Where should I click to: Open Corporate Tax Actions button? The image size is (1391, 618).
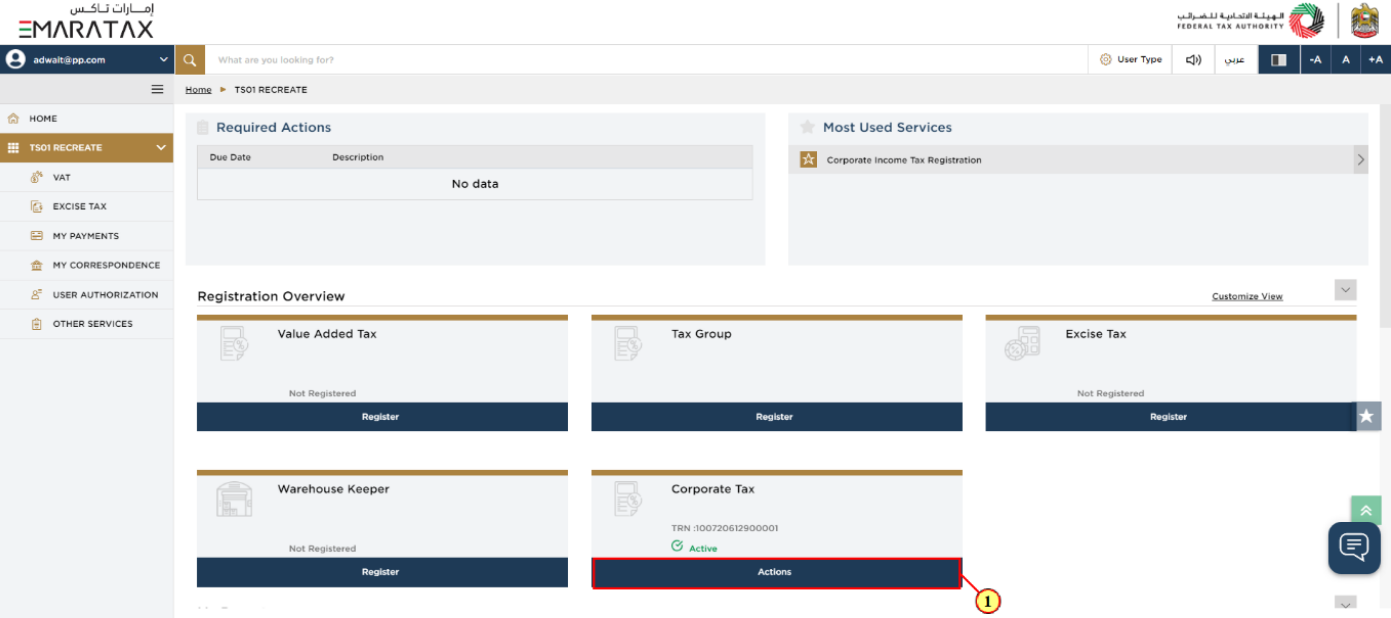pos(776,572)
